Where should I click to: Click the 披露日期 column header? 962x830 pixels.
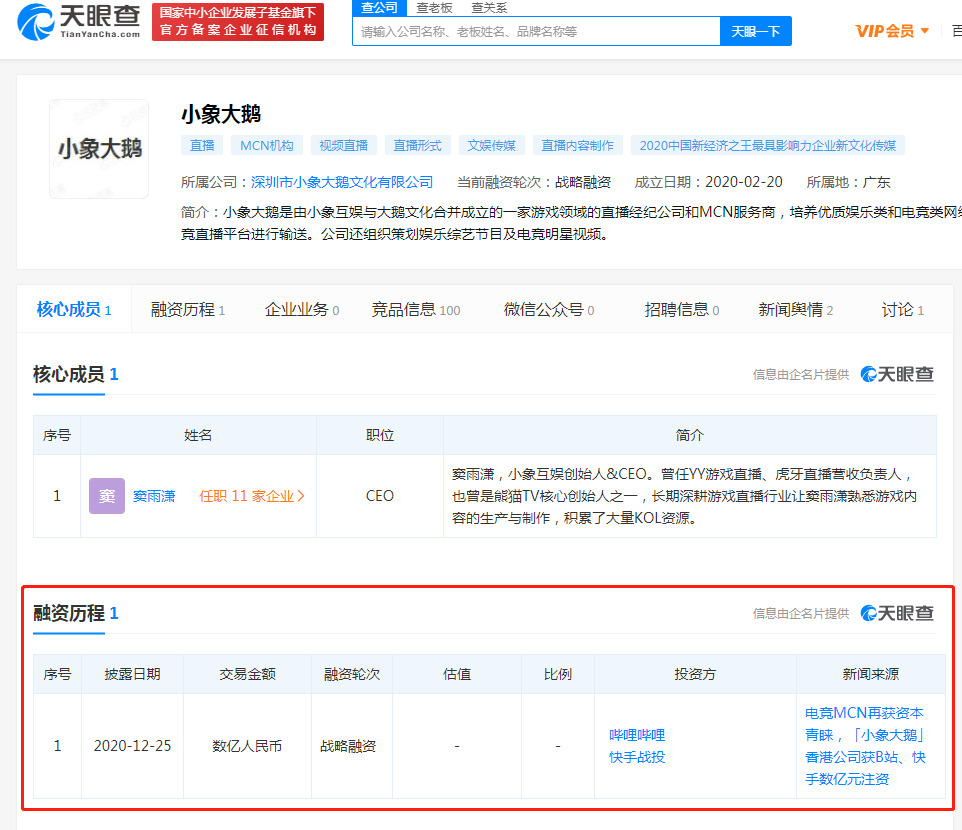coord(133,674)
